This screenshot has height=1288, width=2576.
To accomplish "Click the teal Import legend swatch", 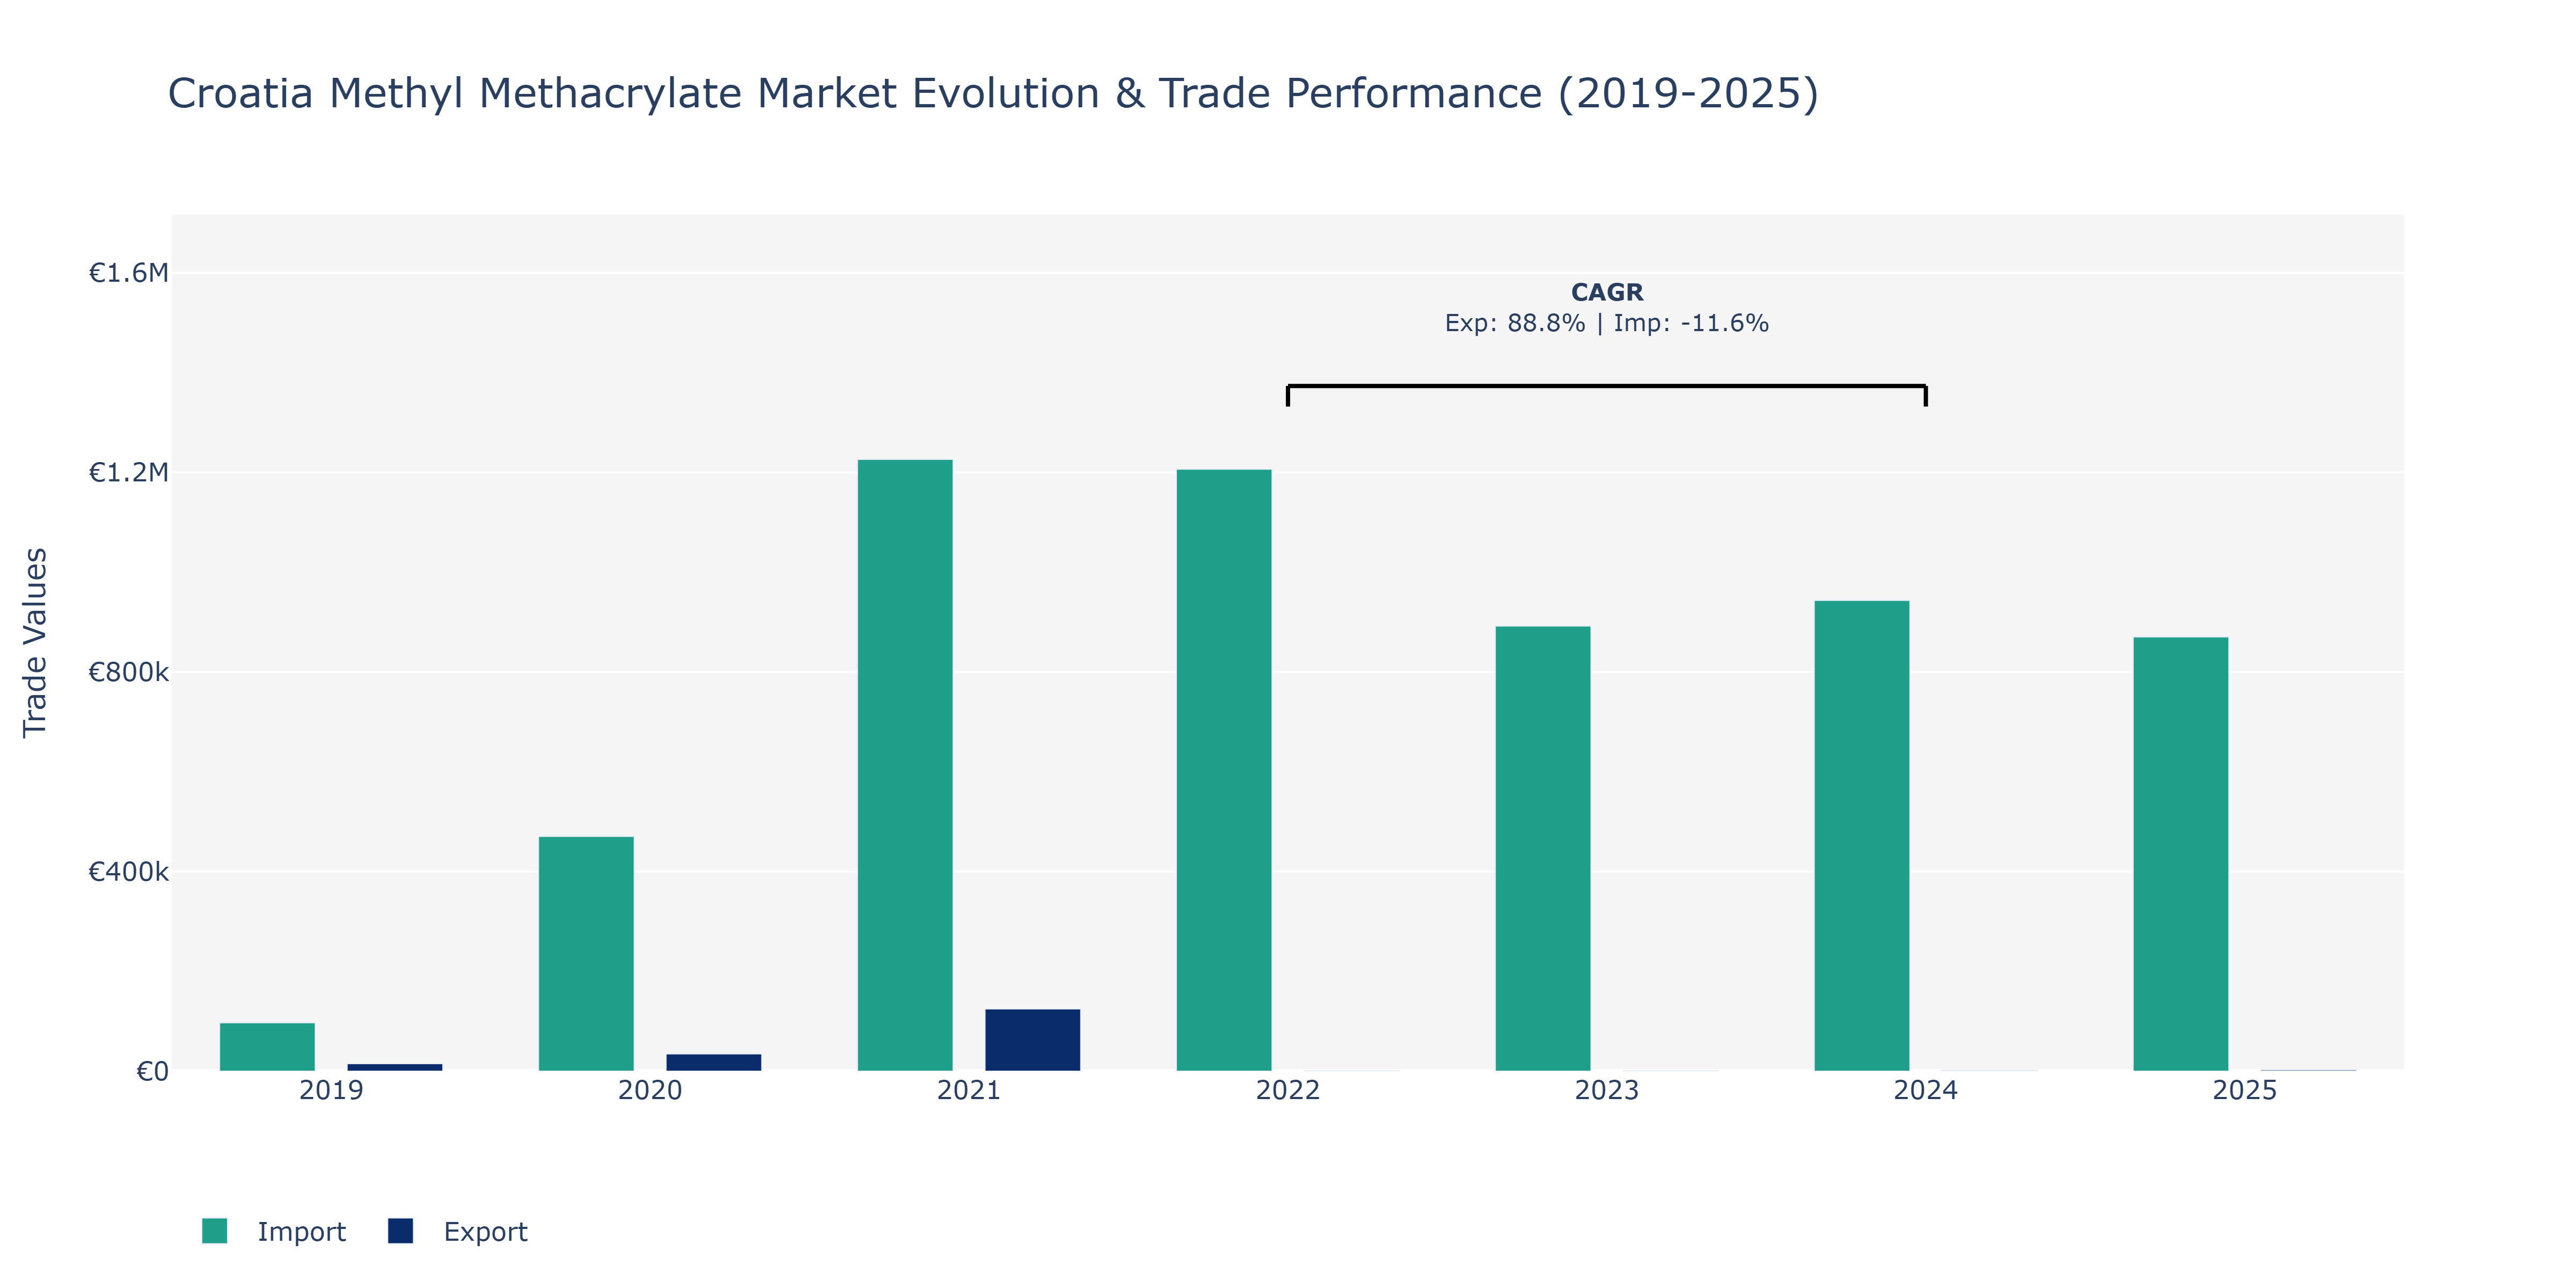I will 214,1231.
